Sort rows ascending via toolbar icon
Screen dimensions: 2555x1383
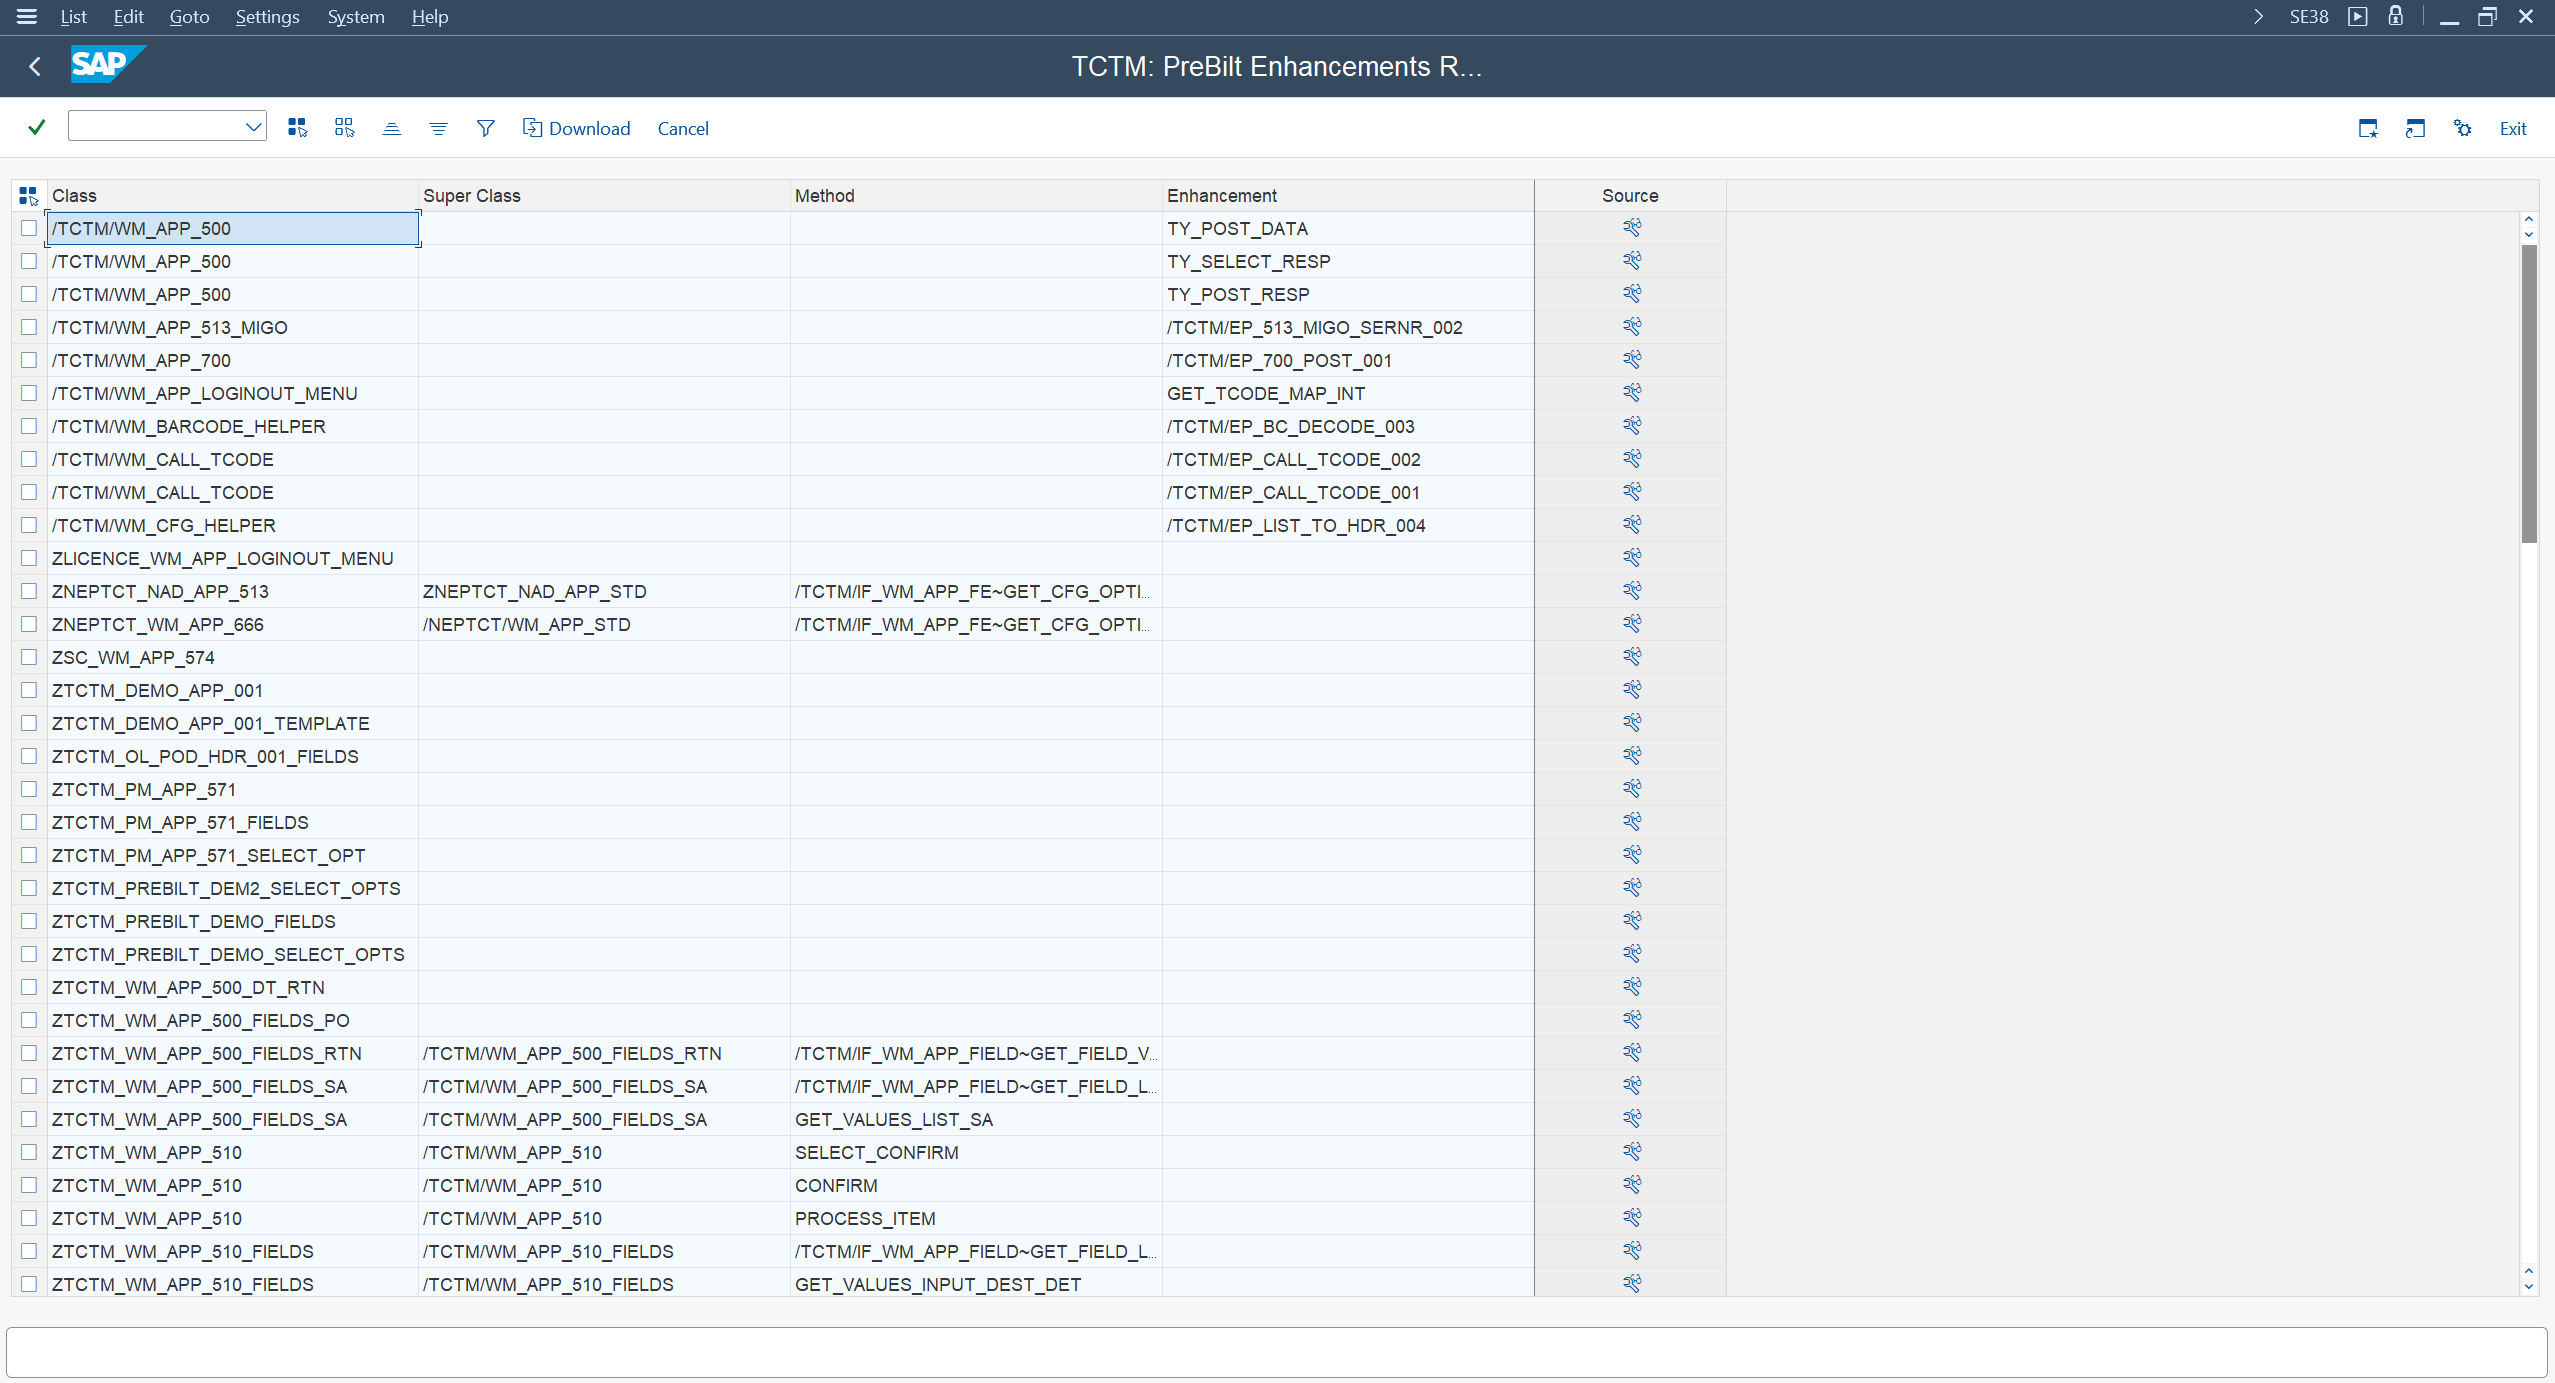391,128
